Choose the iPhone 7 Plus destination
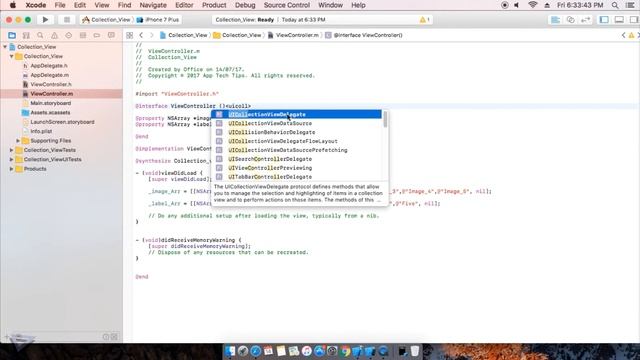 pyautogui.click(x=158, y=20)
